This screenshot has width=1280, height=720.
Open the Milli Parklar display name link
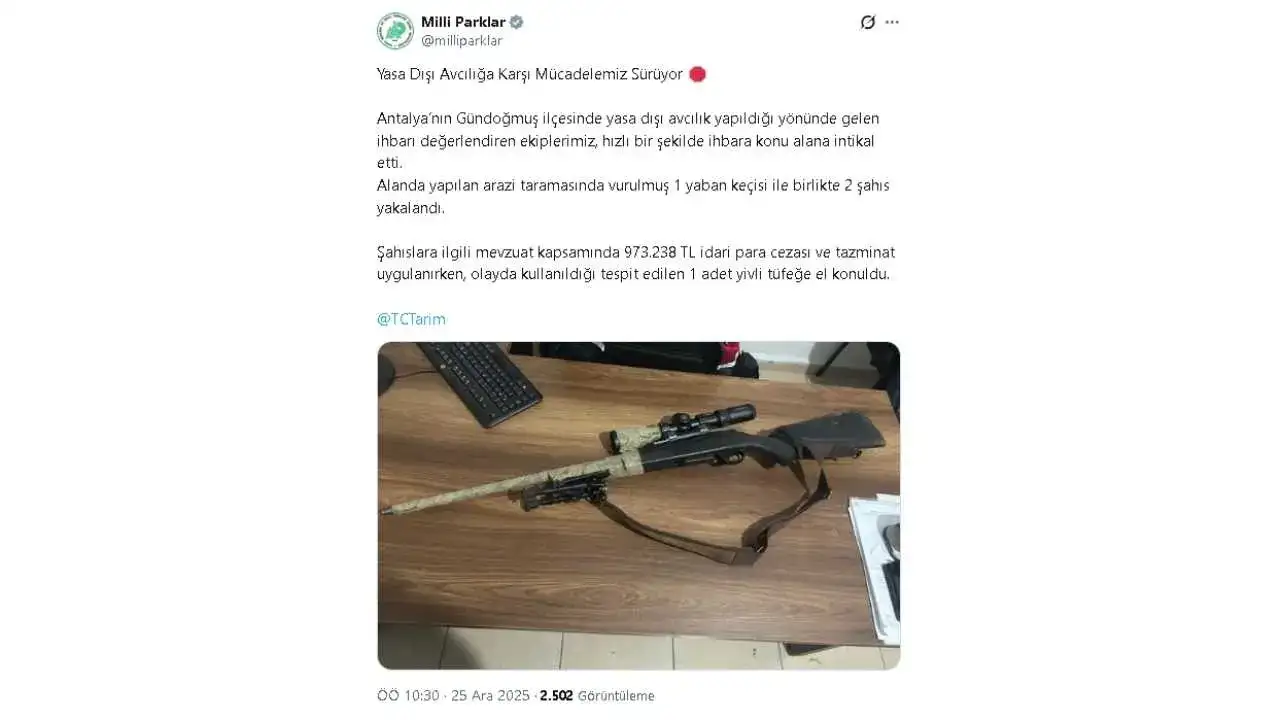463,22
